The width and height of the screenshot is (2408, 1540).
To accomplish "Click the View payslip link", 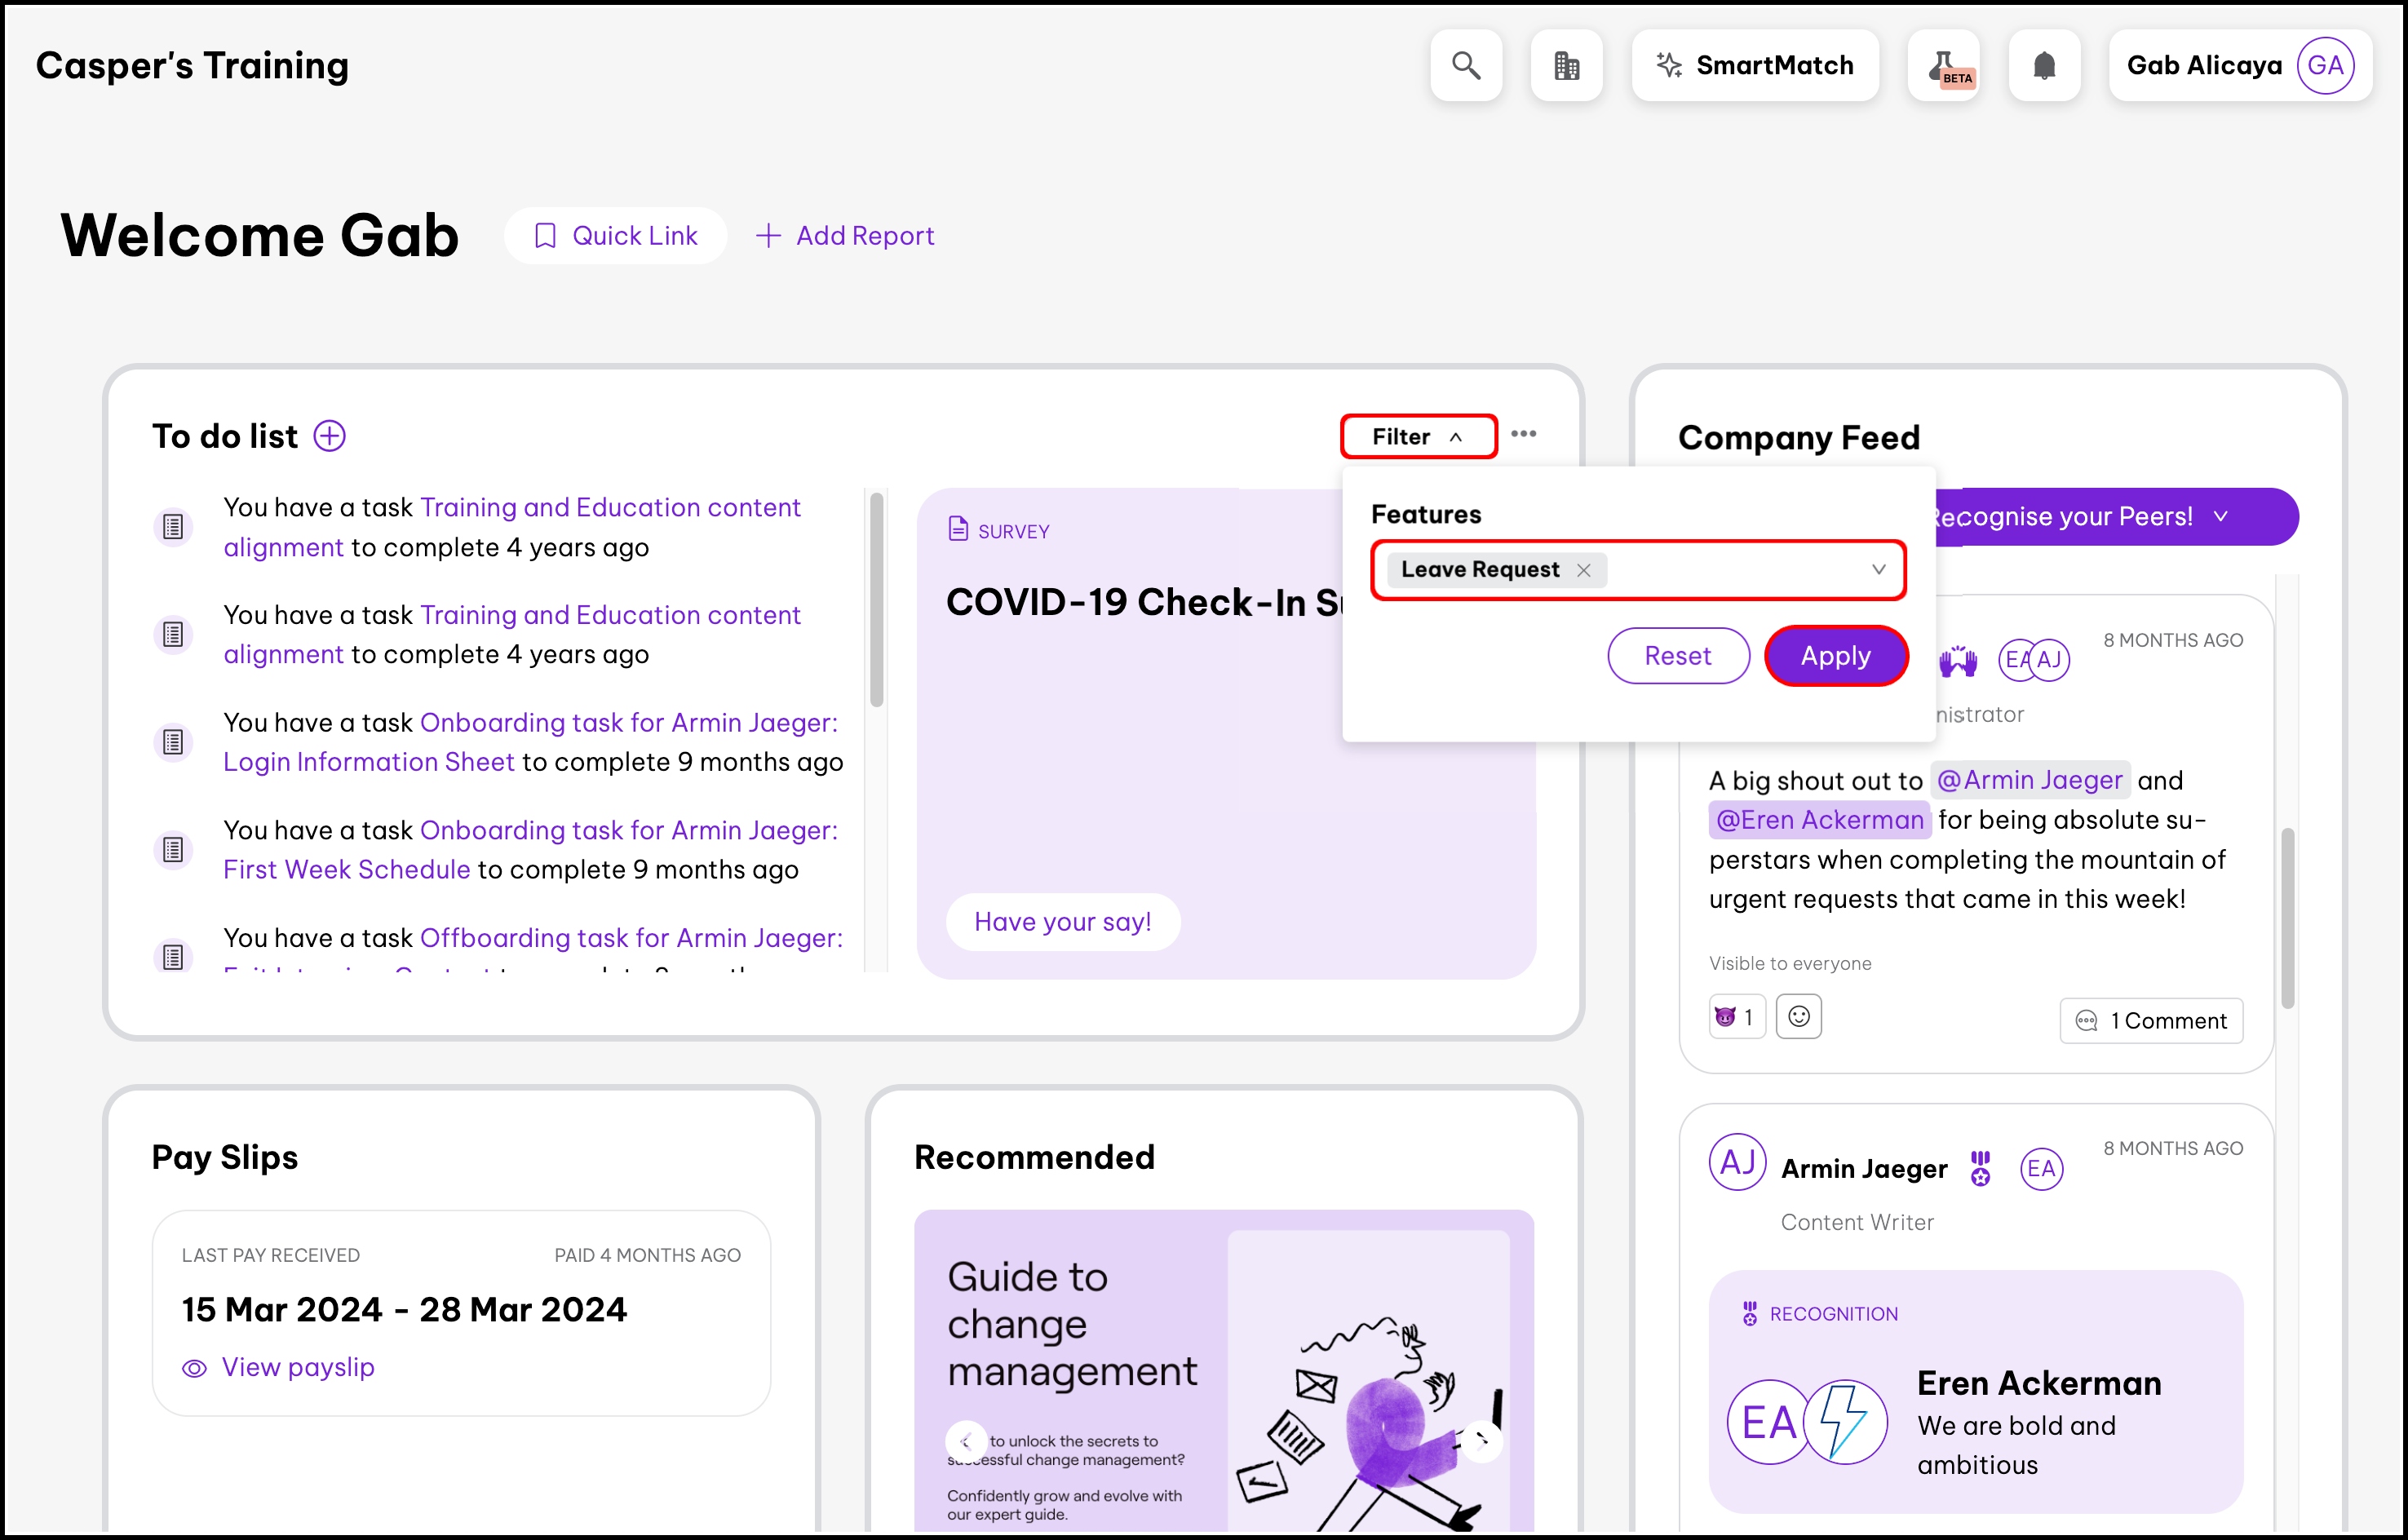I will (298, 1367).
